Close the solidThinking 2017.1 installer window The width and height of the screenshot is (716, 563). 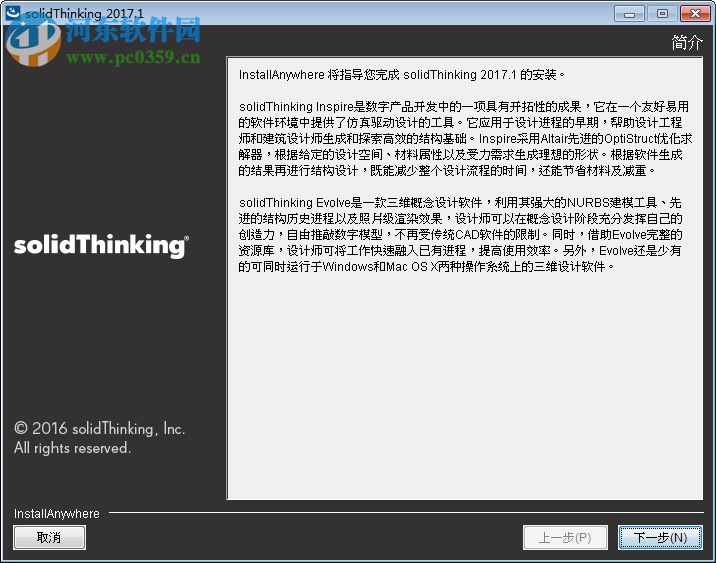pos(695,14)
